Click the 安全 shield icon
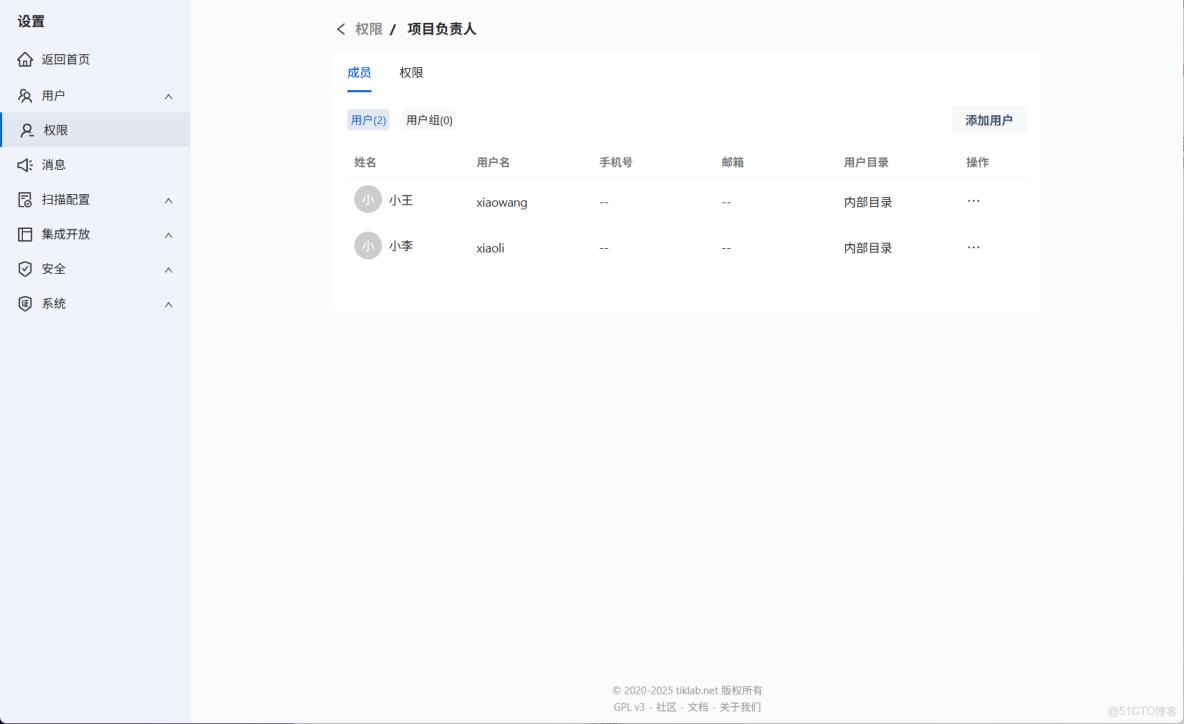 click(24, 268)
